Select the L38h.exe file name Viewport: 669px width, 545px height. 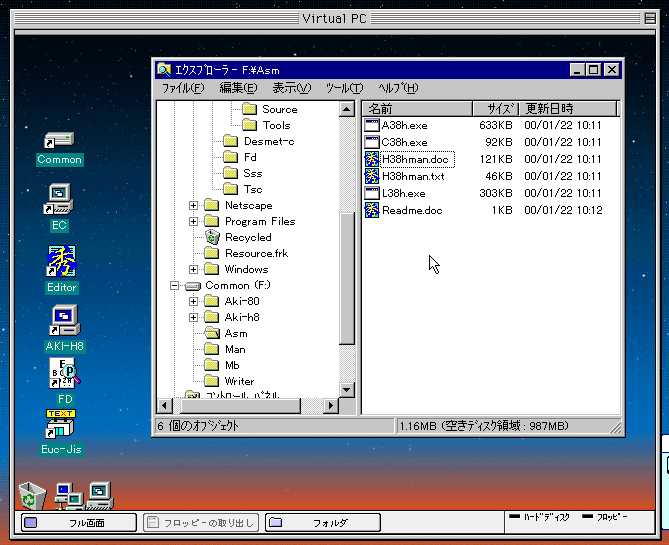404,193
